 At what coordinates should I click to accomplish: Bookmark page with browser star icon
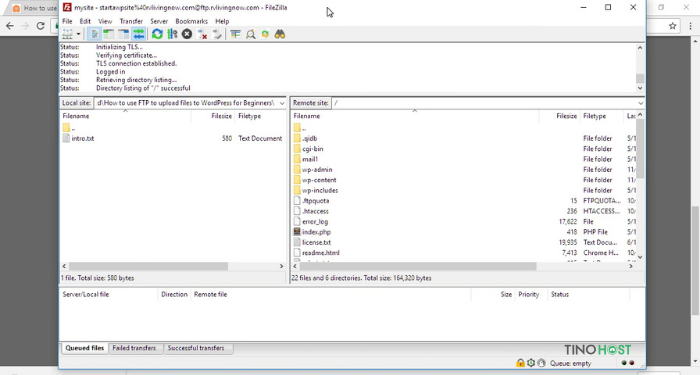click(672, 26)
